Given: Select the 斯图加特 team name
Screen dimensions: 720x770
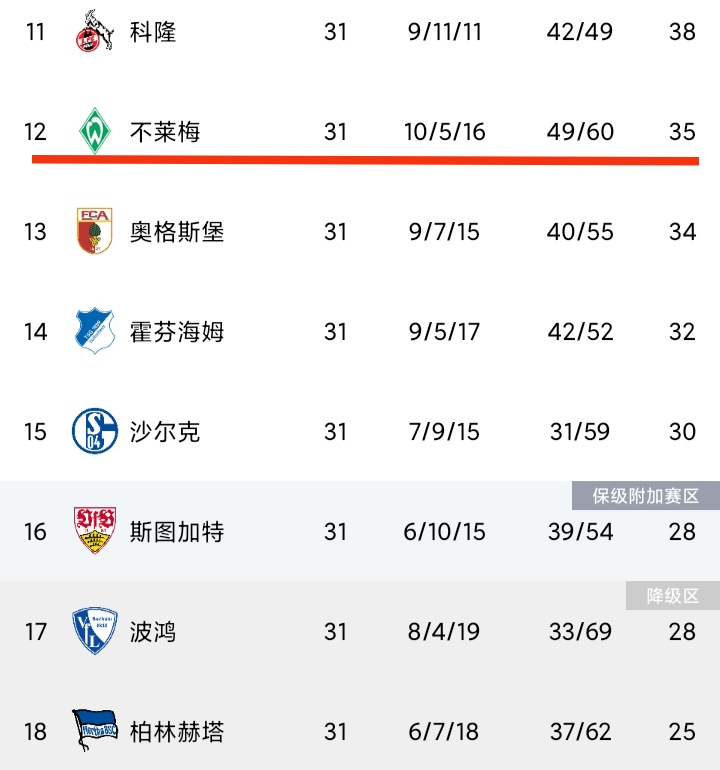Looking at the screenshot, I should 177,532.
